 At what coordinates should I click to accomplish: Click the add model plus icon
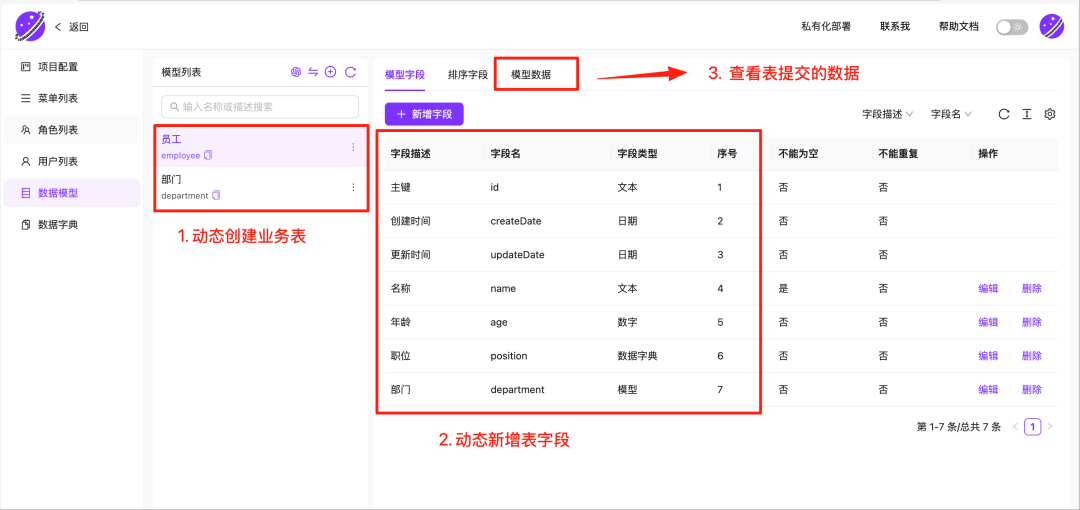[x=331, y=72]
